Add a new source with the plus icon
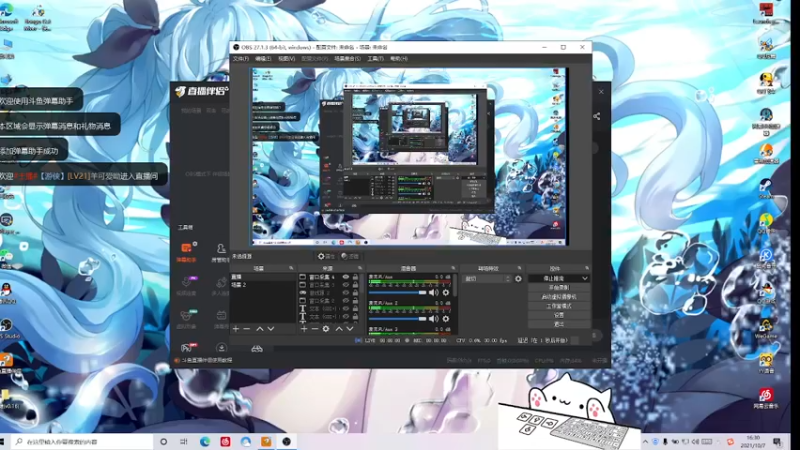 (x=304, y=329)
